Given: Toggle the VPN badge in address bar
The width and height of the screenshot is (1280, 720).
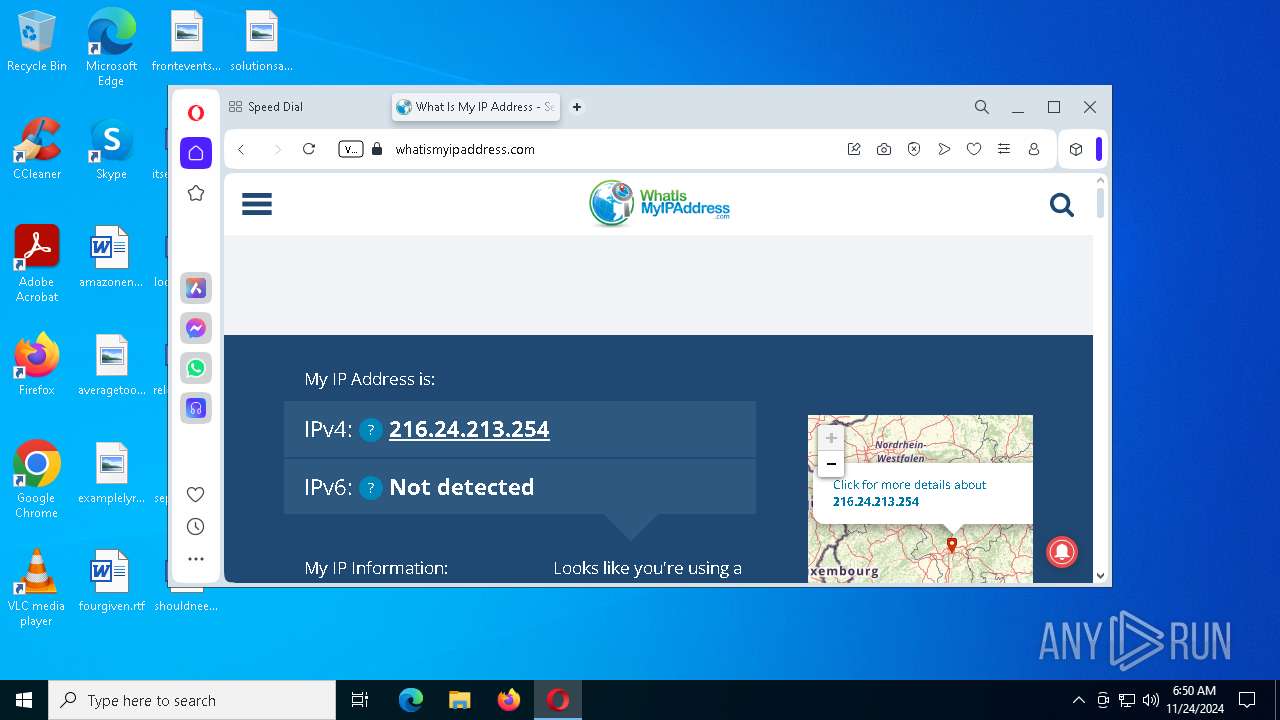Looking at the screenshot, I should coord(351,149).
